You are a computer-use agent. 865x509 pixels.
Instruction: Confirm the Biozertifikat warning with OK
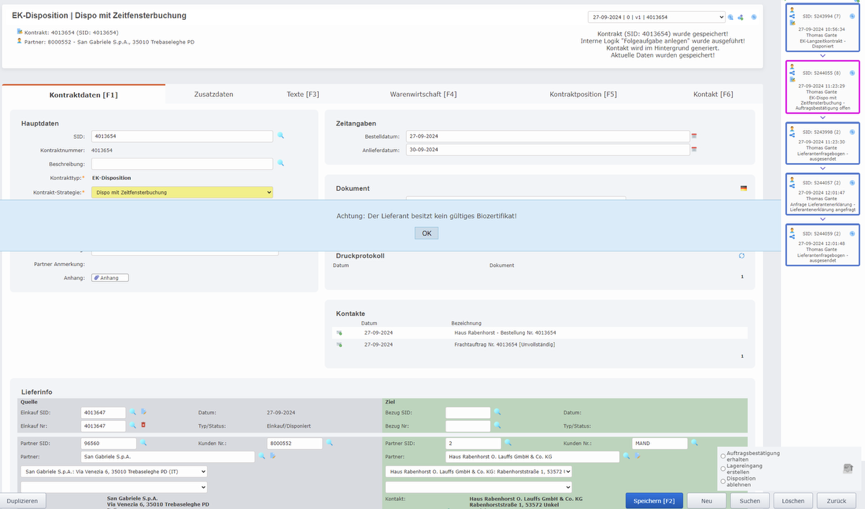[x=426, y=233]
